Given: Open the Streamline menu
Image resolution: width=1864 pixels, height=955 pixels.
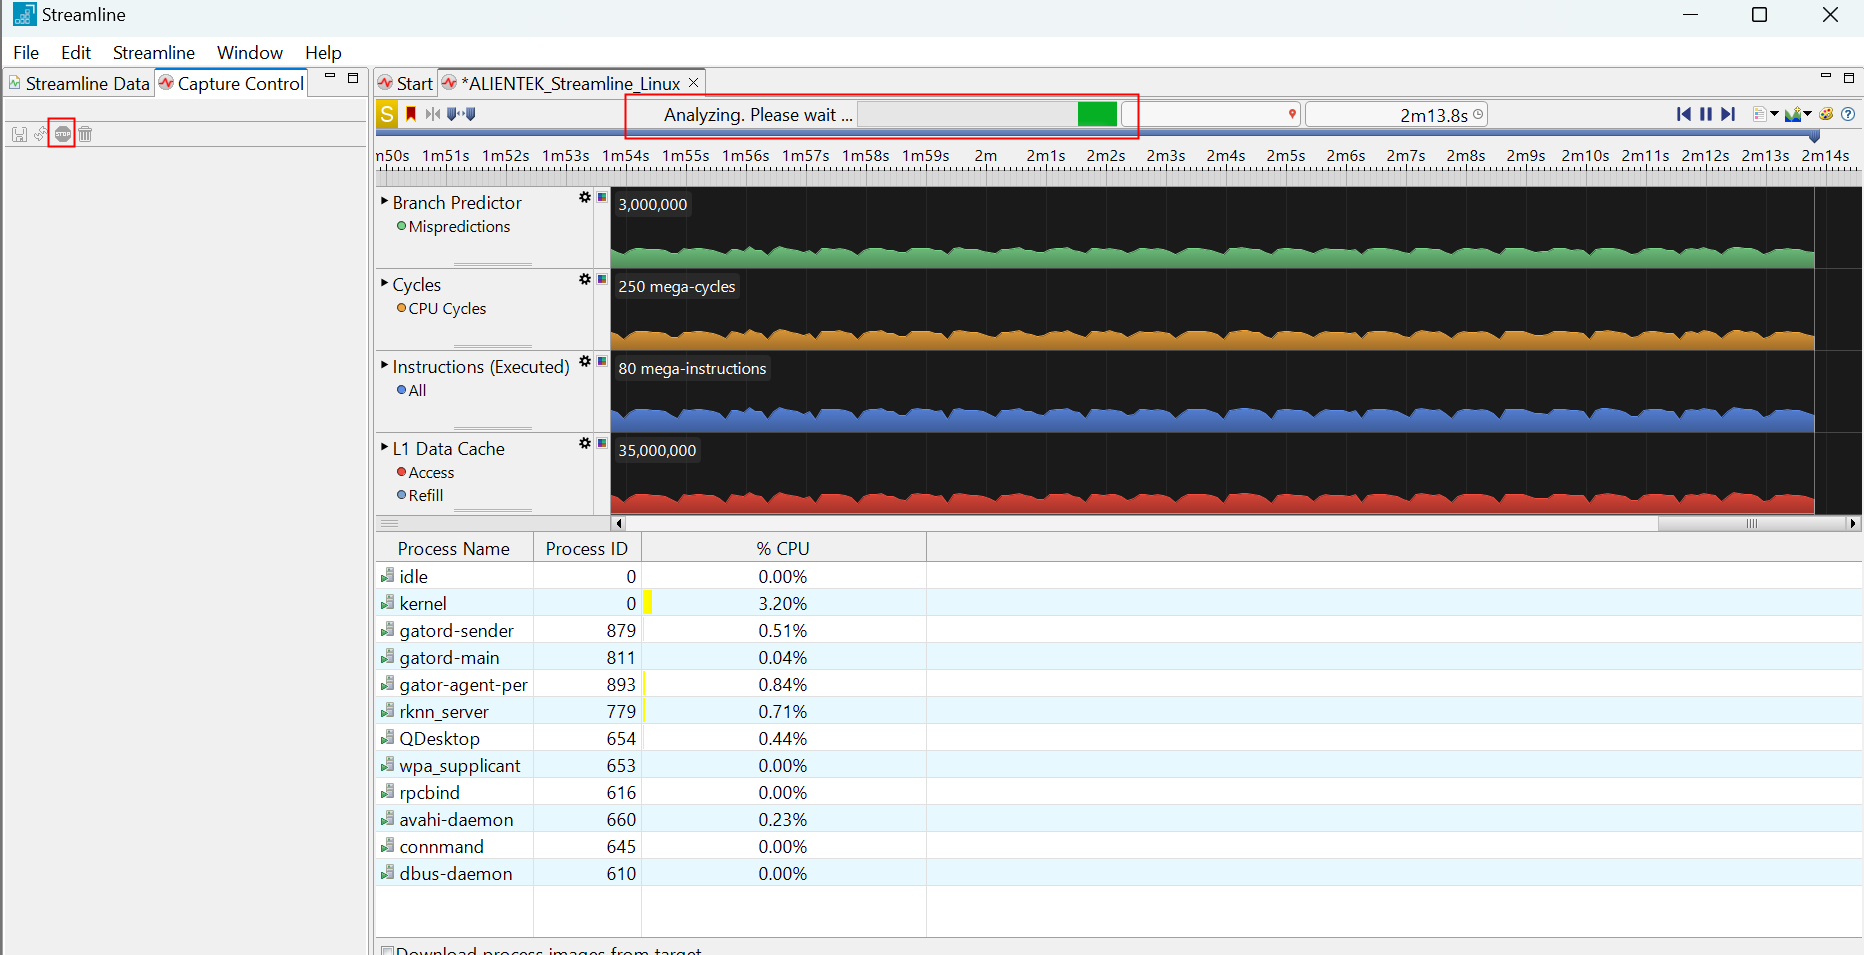Looking at the screenshot, I should coord(153,53).
